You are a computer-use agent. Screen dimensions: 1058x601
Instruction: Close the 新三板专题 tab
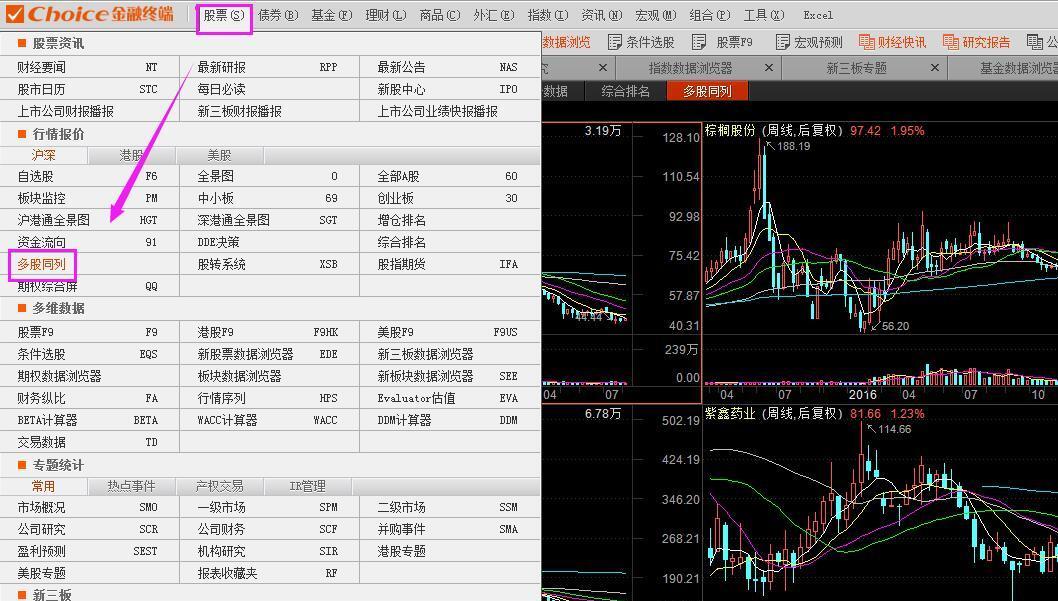pyautogui.click(x=935, y=68)
